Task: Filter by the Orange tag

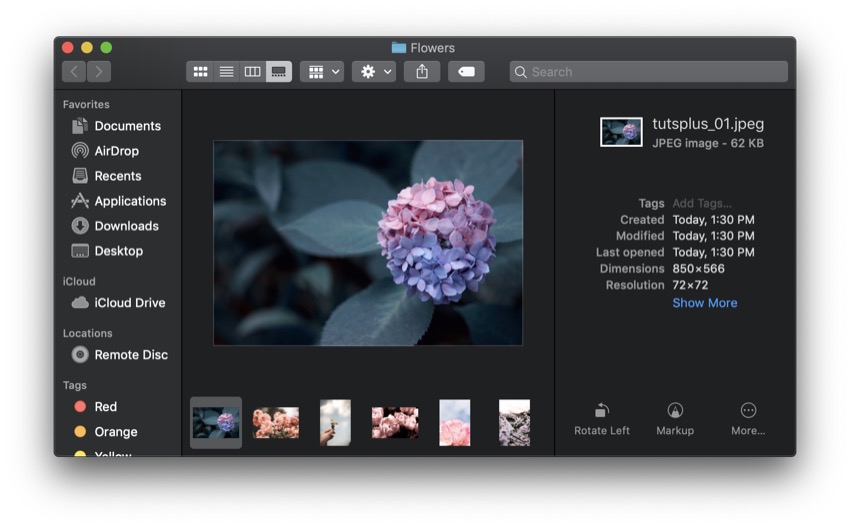Action: 117,432
